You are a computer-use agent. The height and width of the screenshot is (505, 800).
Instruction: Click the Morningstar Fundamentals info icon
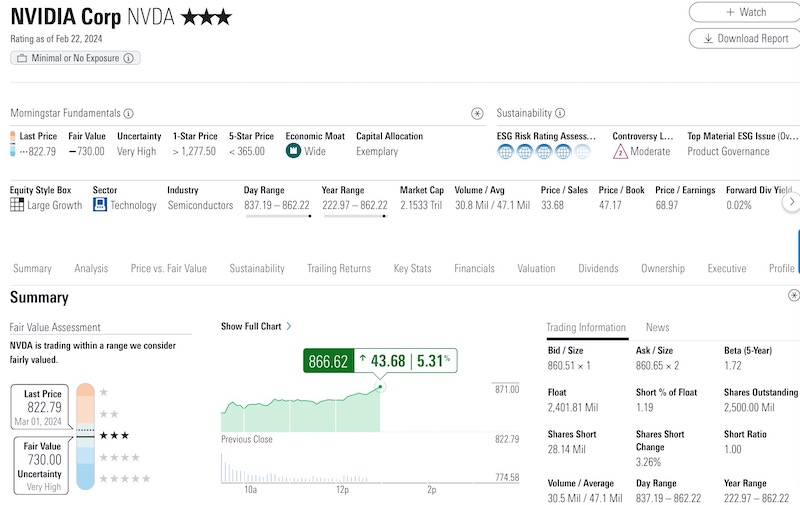(x=128, y=114)
